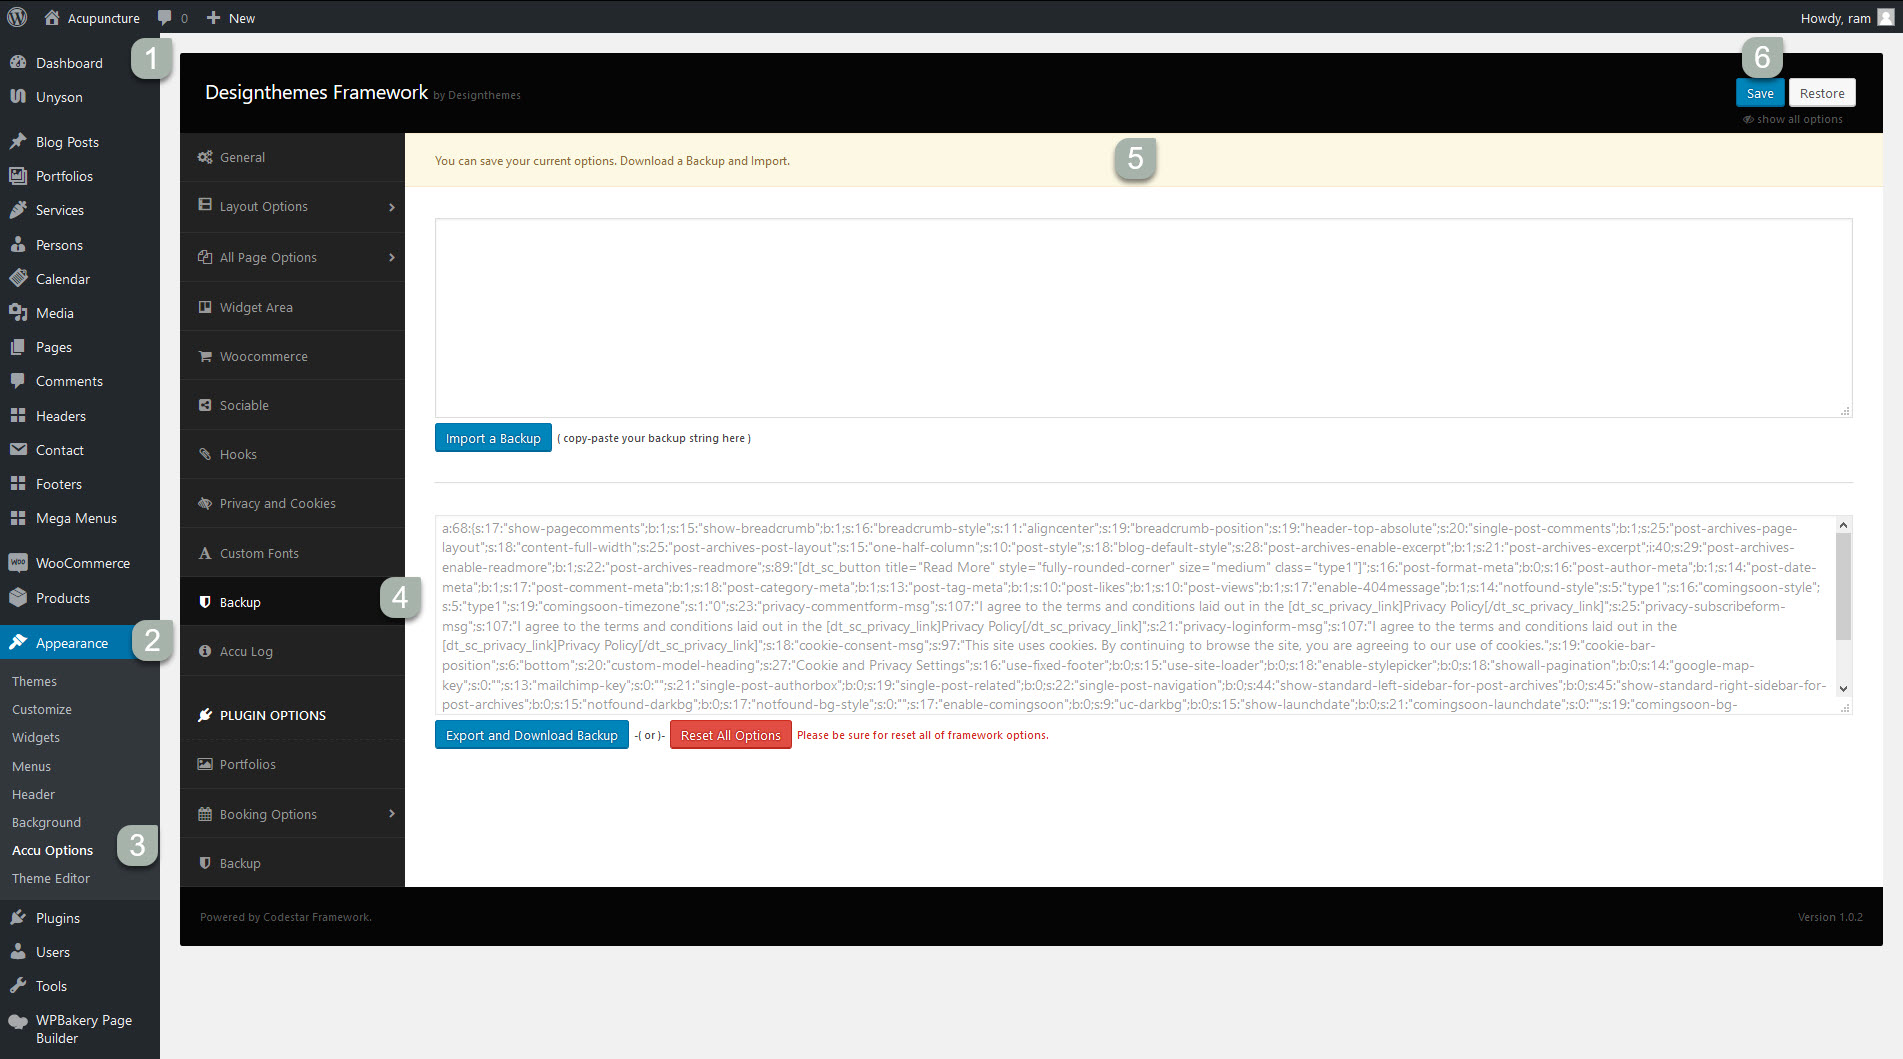The height and width of the screenshot is (1059, 1903).
Task: Click the Plugins plug icon
Action: click(18, 917)
